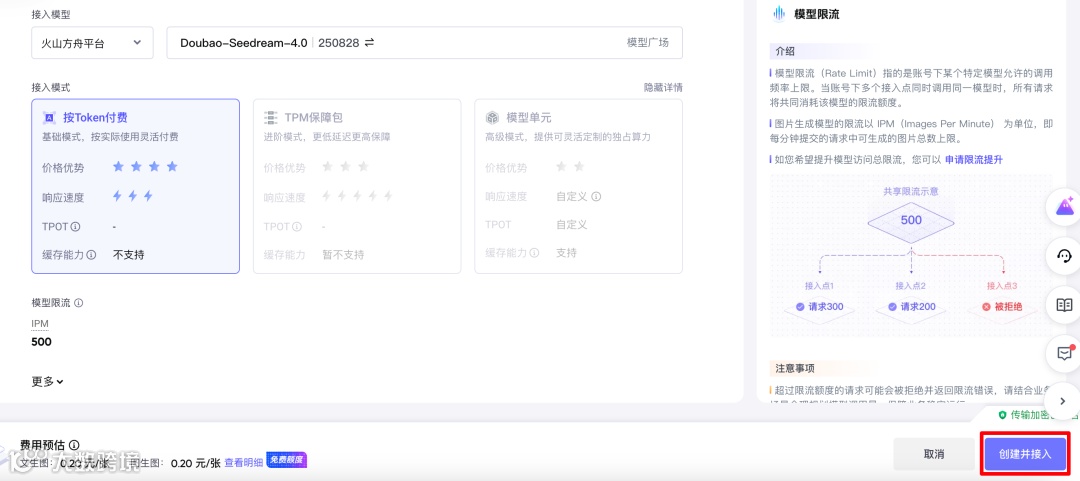Click the 取消 button
1080x481 pixels.
[933, 454]
